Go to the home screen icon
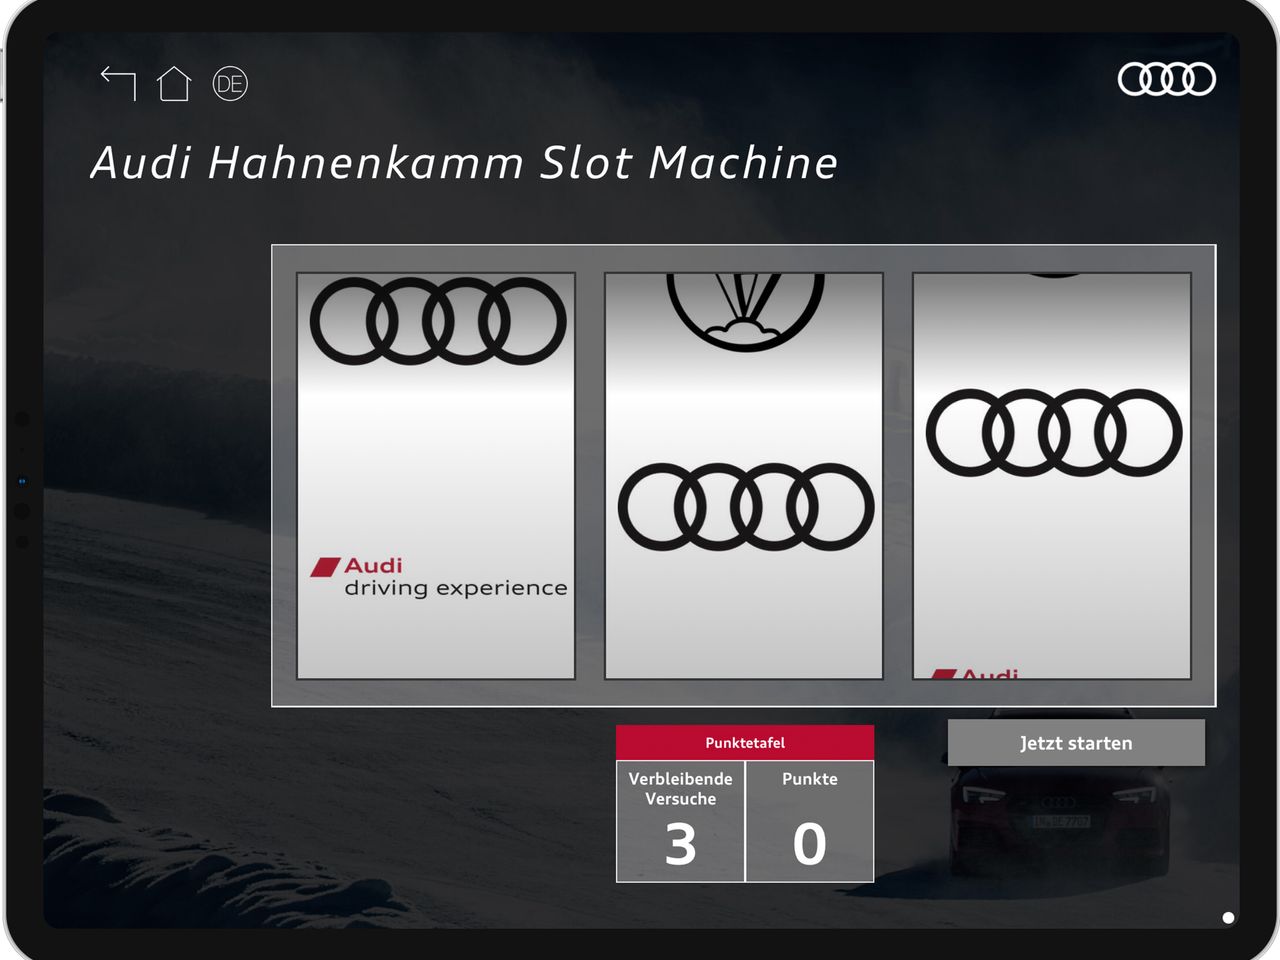 (x=174, y=84)
